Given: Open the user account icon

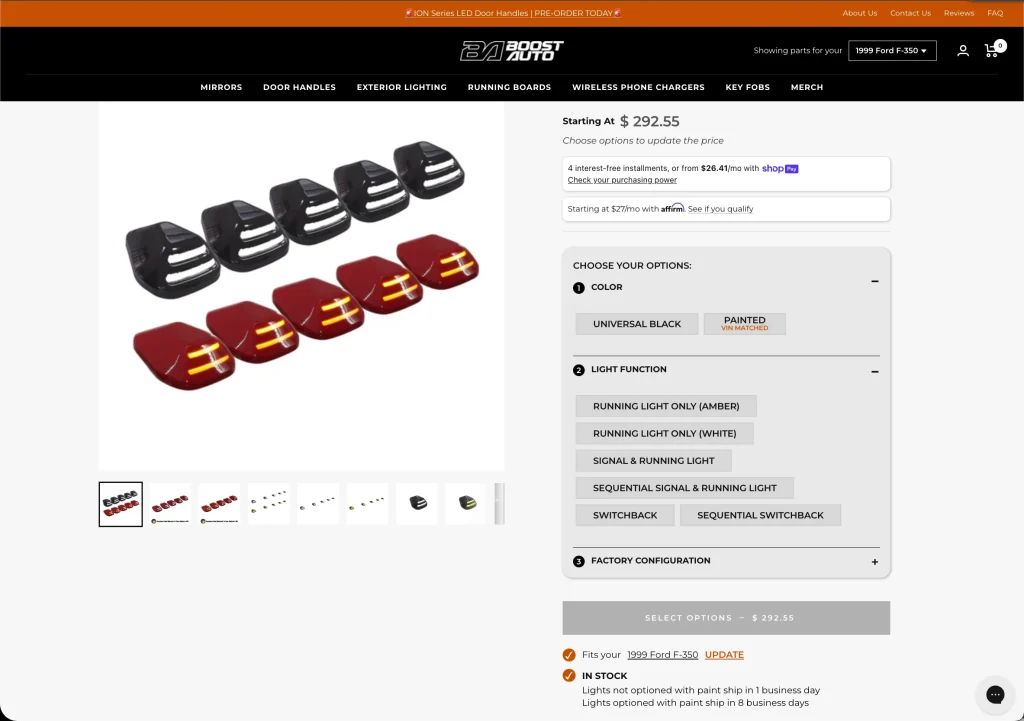Looking at the screenshot, I should click(x=963, y=50).
